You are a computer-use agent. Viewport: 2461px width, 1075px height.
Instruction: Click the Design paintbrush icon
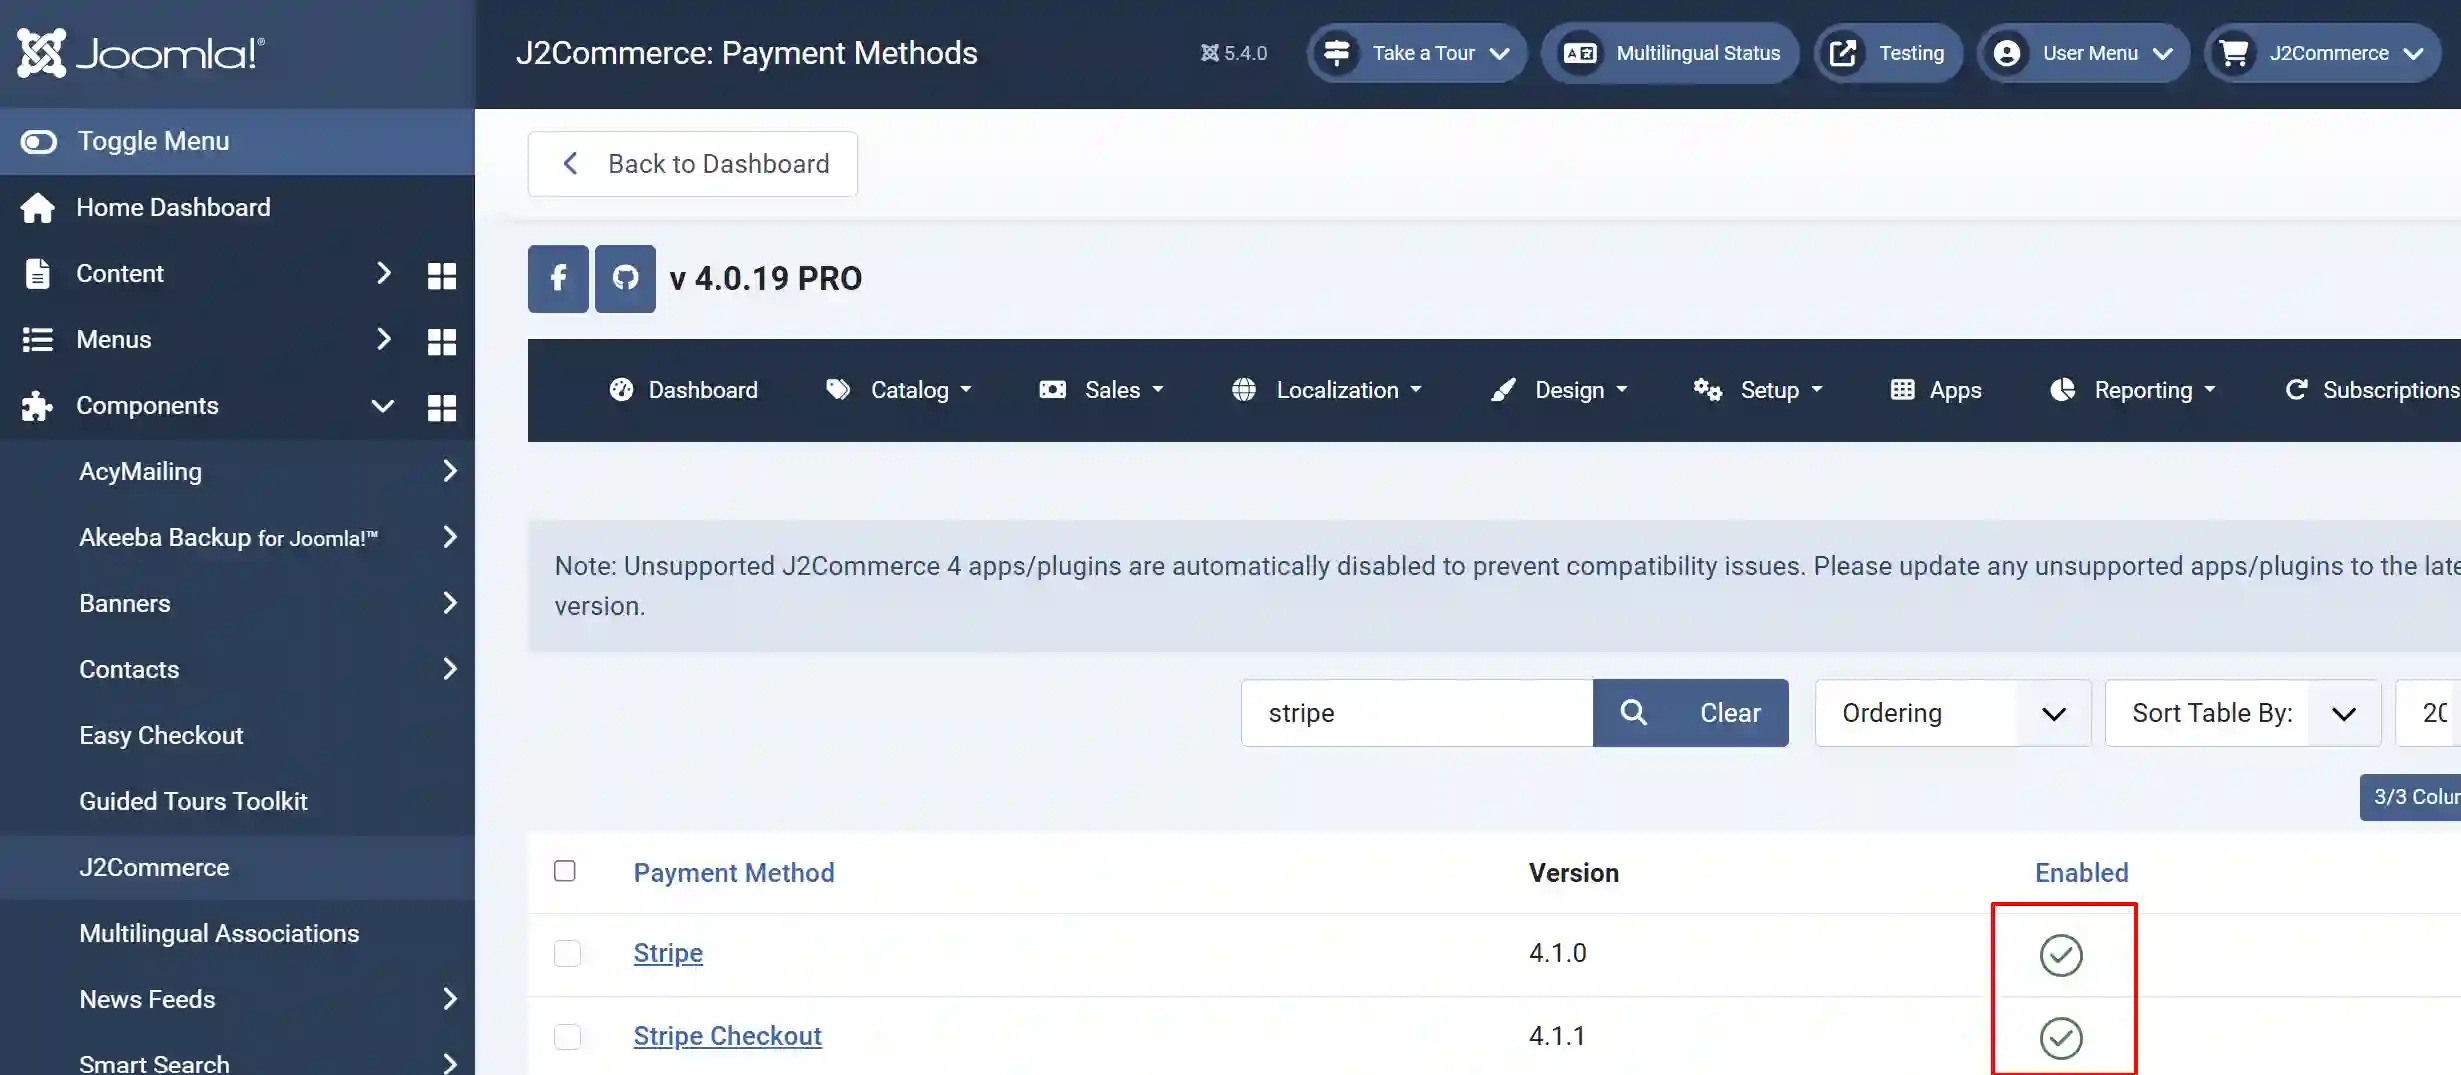tap(1503, 390)
